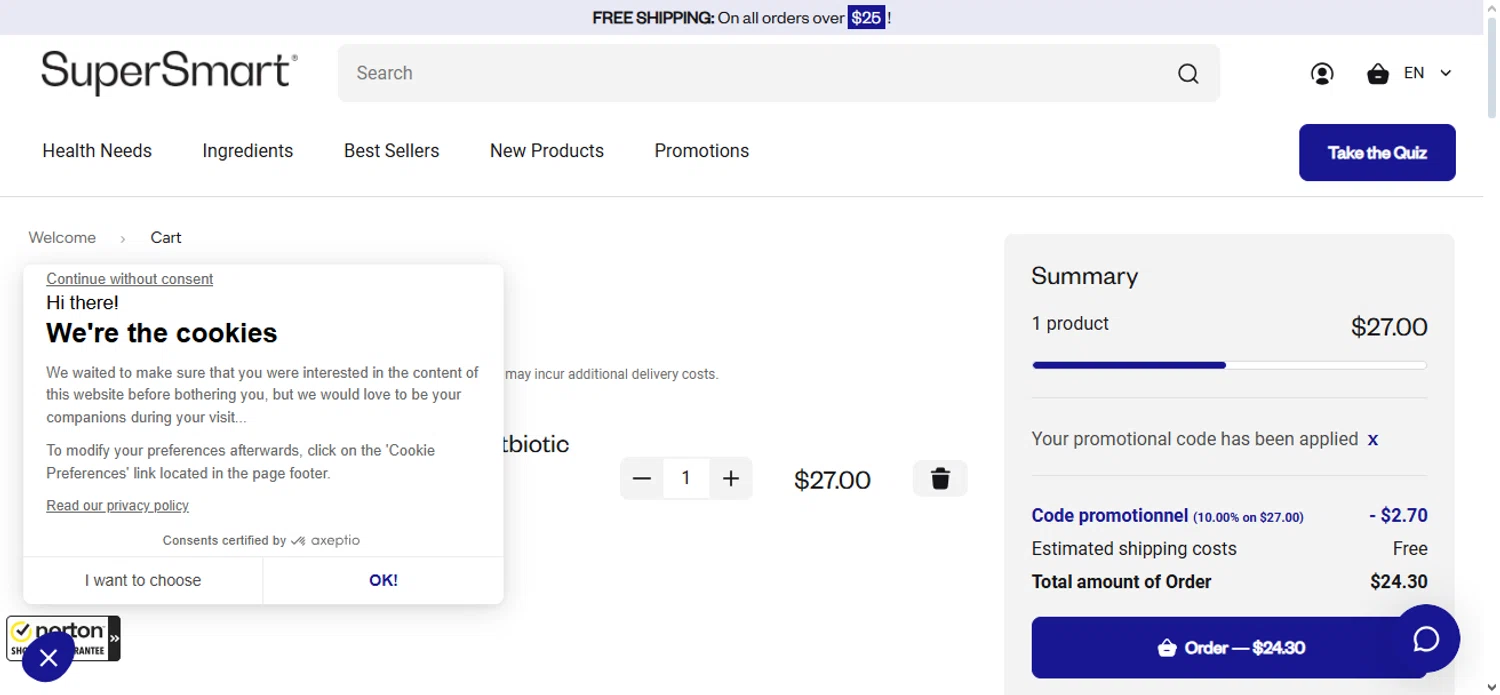This screenshot has width=1500, height=695.
Task: Click the We're the cookies heading
Action: (161, 333)
